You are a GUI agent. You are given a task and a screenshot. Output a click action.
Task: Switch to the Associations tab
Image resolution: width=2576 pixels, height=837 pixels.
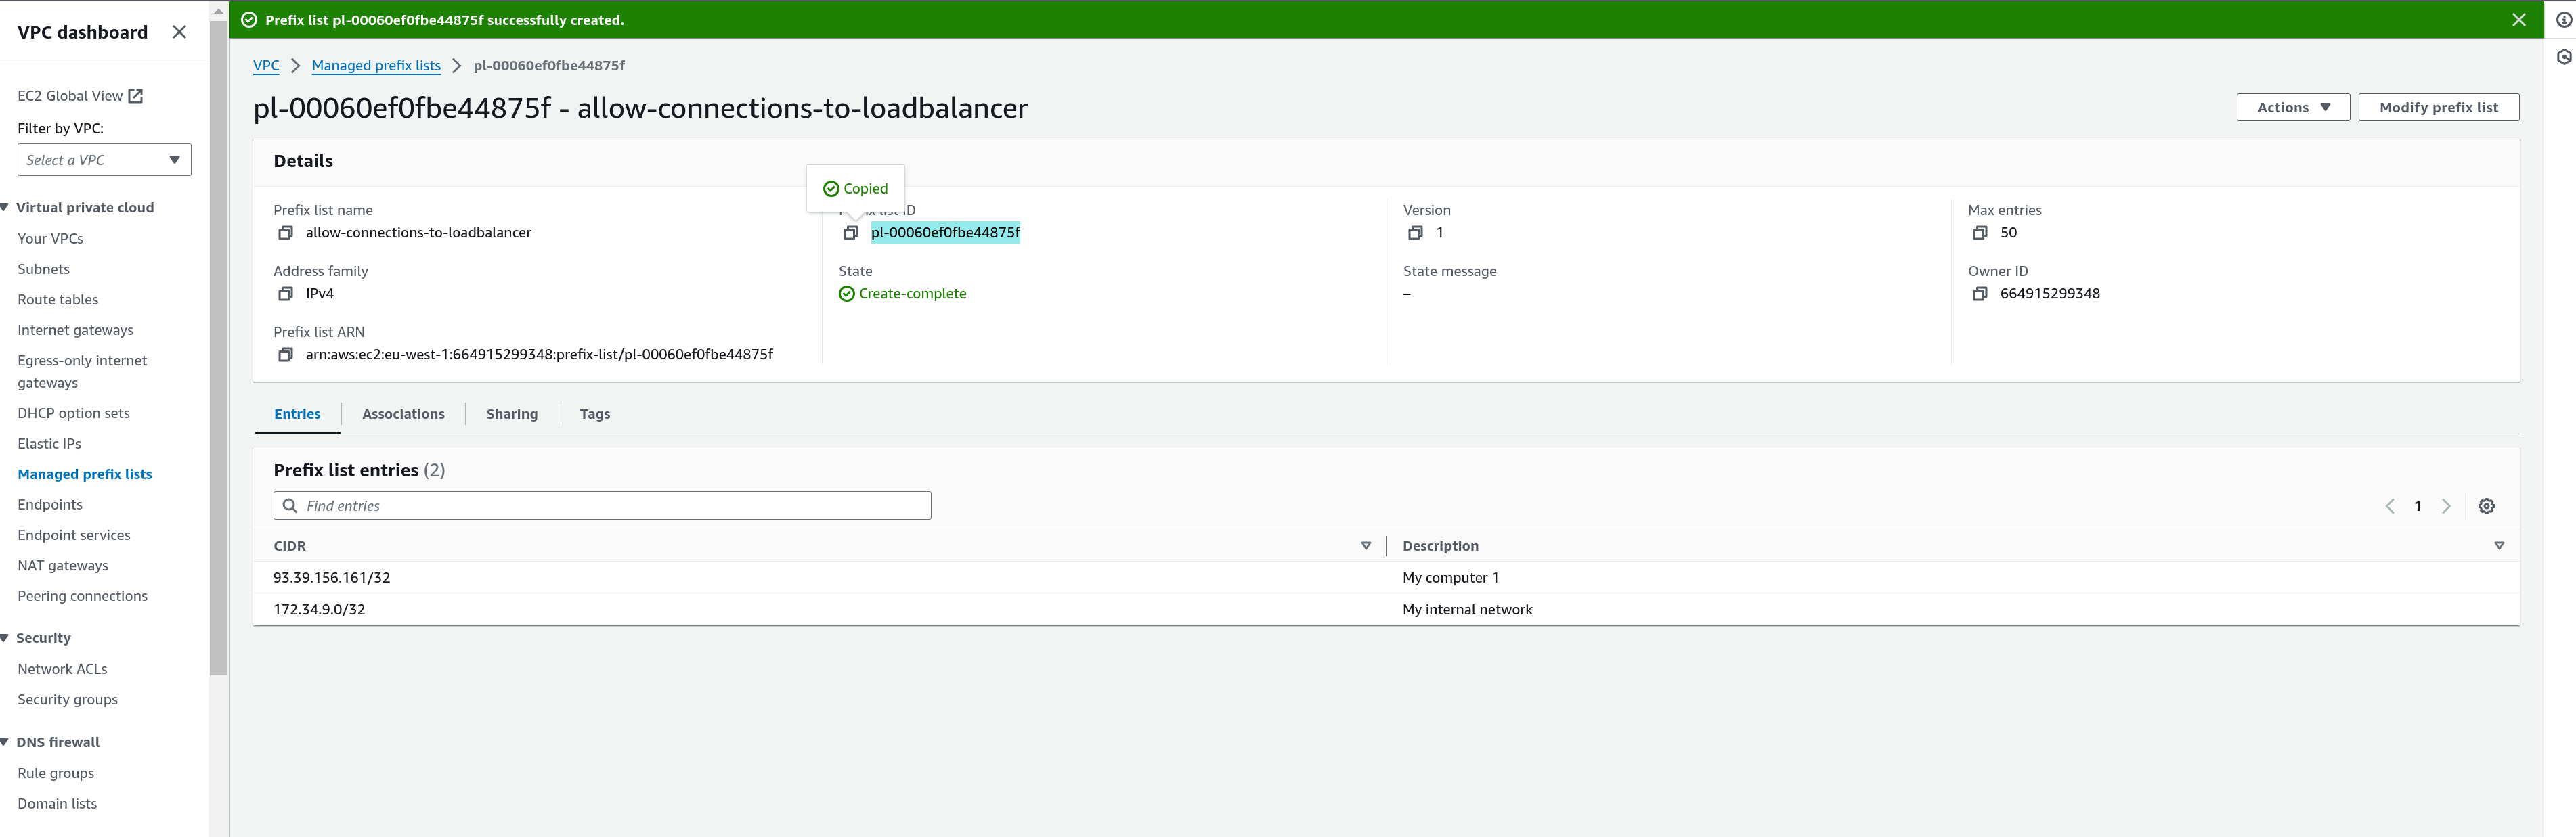pos(403,414)
